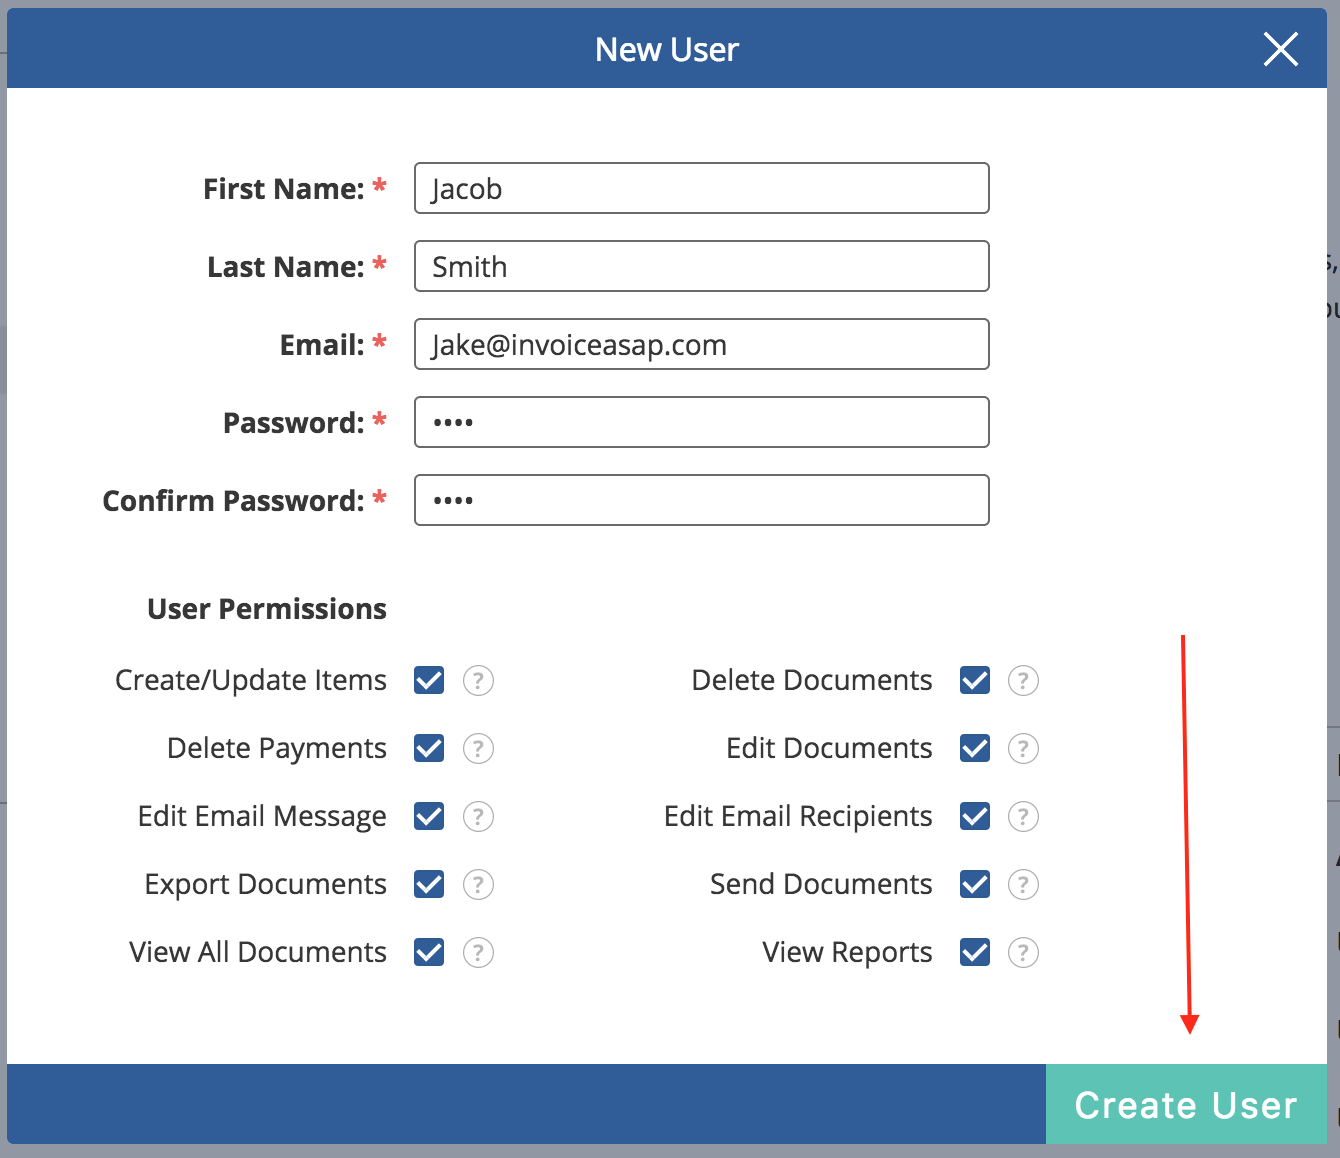The height and width of the screenshot is (1158, 1340).
Task: Open help tooltip for Delete Payments
Action: pos(478,749)
